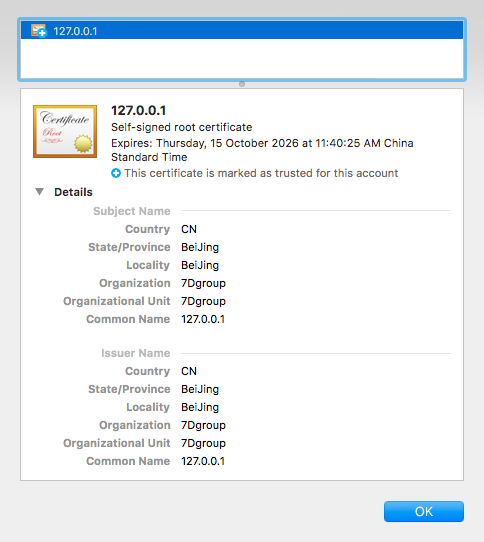The height and width of the screenshot is (542, 484).
Task: Click the Subject Name Common Name value 127.0.0.1
Action: (x=203, y=319)
